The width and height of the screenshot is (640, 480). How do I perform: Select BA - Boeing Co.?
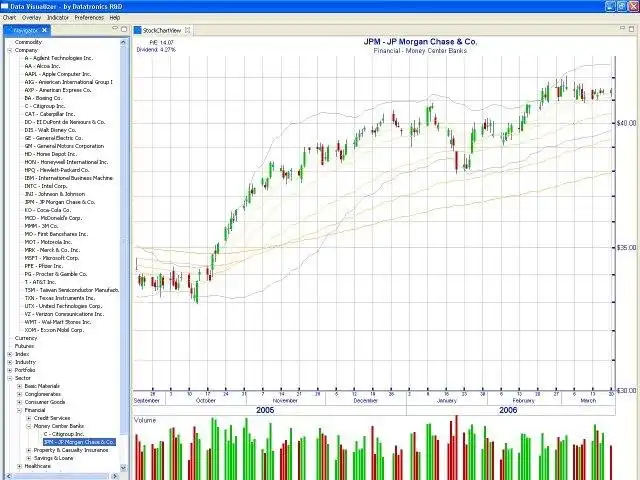[x=43, y=98]
